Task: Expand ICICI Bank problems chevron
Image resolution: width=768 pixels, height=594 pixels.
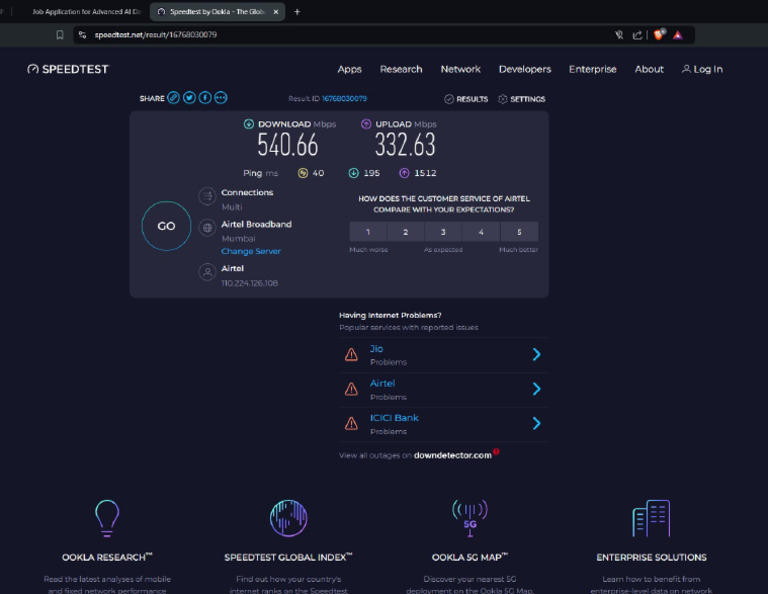Action: (536, 423)
